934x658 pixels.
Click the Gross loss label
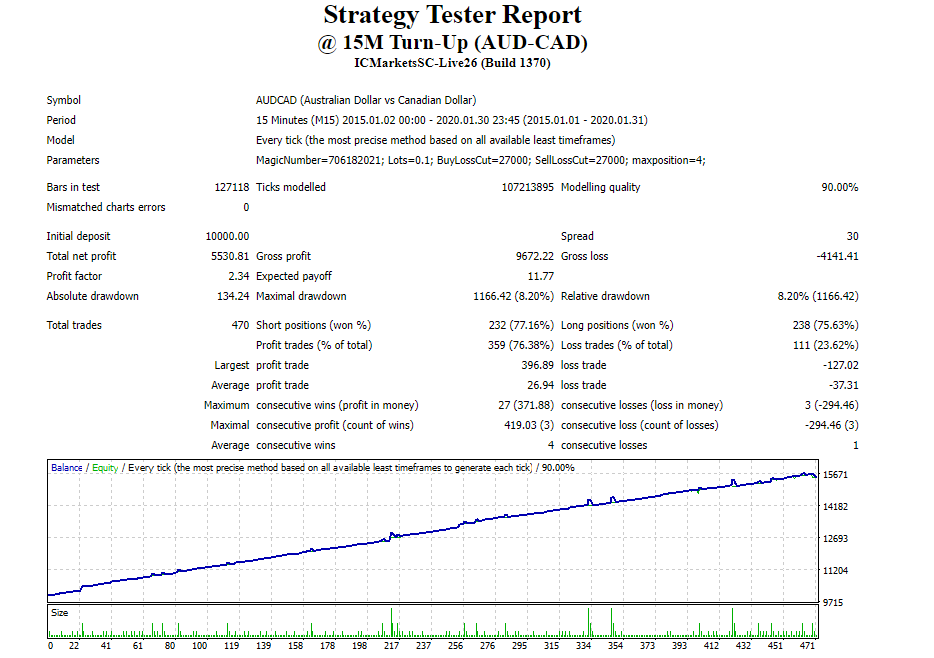(x=584, y=256)
